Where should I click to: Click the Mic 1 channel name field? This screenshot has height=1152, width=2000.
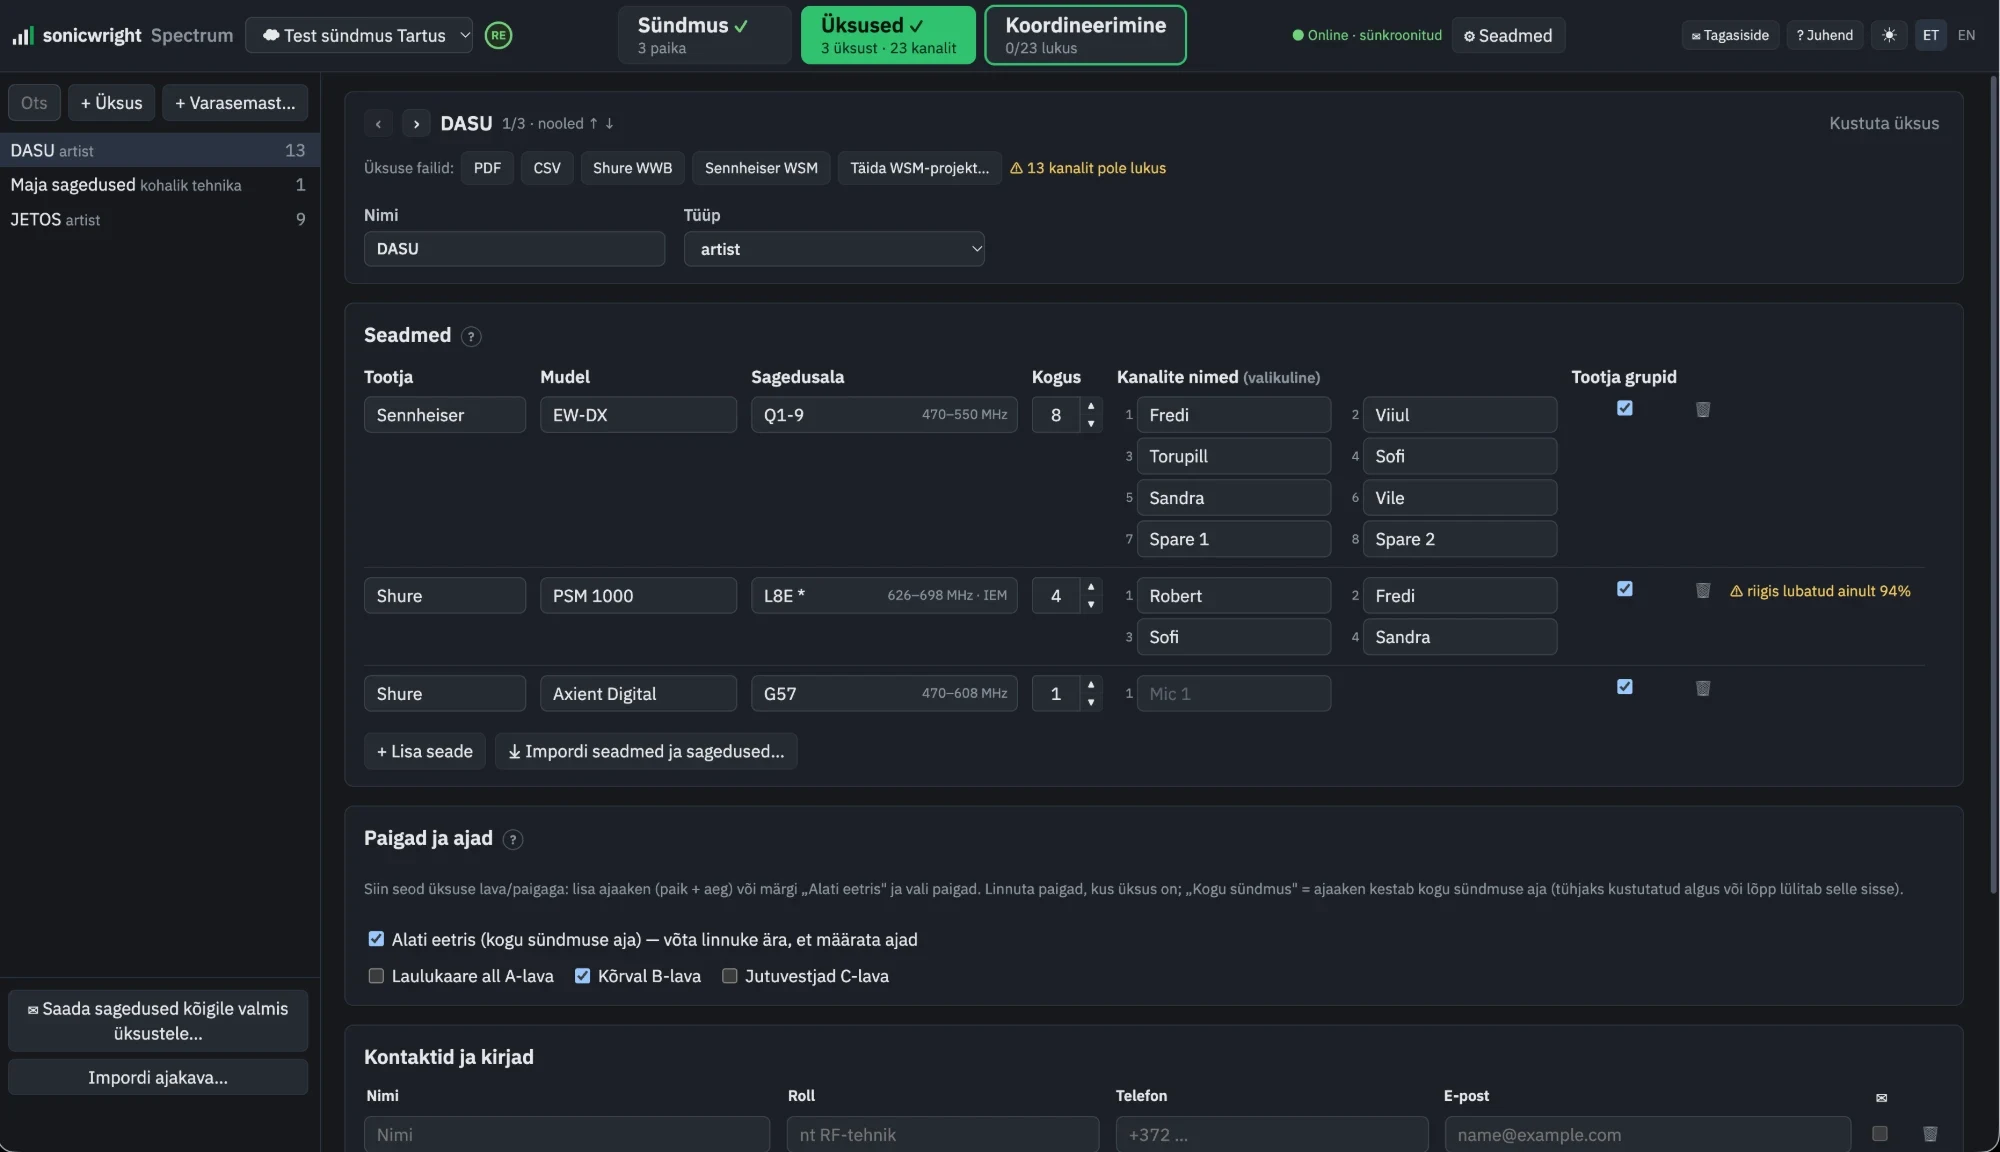1233,694
